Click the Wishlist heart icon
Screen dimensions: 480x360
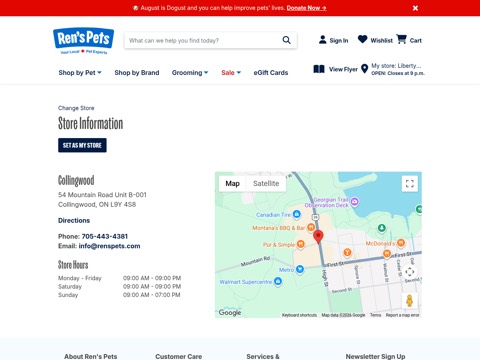tap(362, 39)
